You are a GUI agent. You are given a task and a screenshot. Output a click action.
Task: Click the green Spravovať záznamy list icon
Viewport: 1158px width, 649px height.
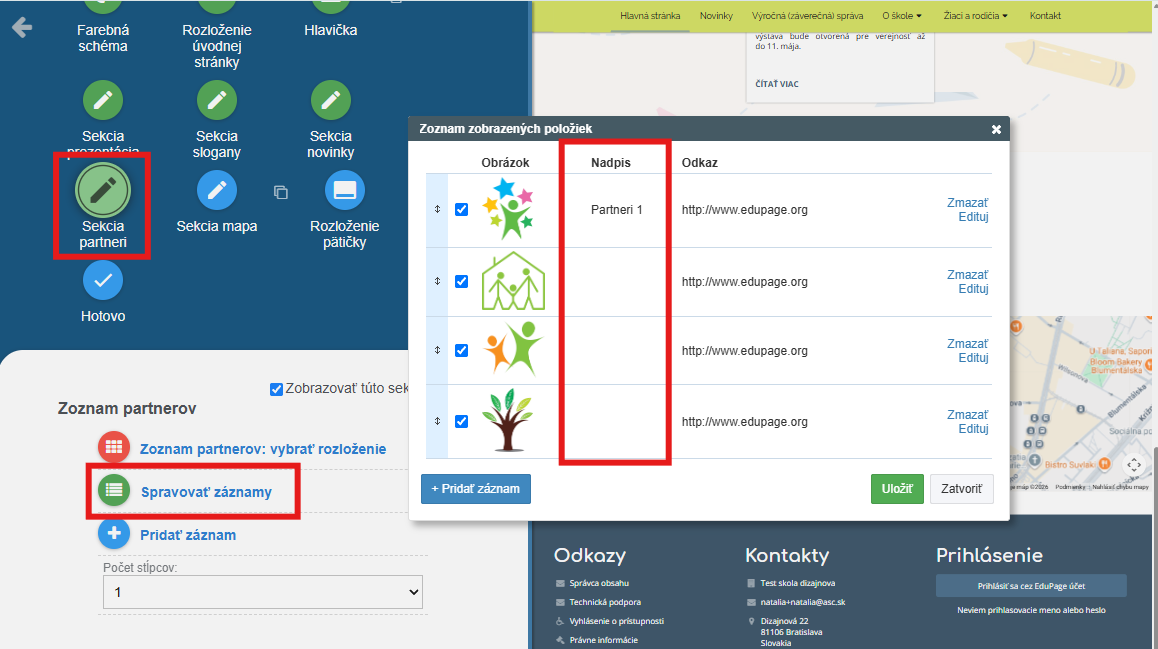click(x=114, y=490)
